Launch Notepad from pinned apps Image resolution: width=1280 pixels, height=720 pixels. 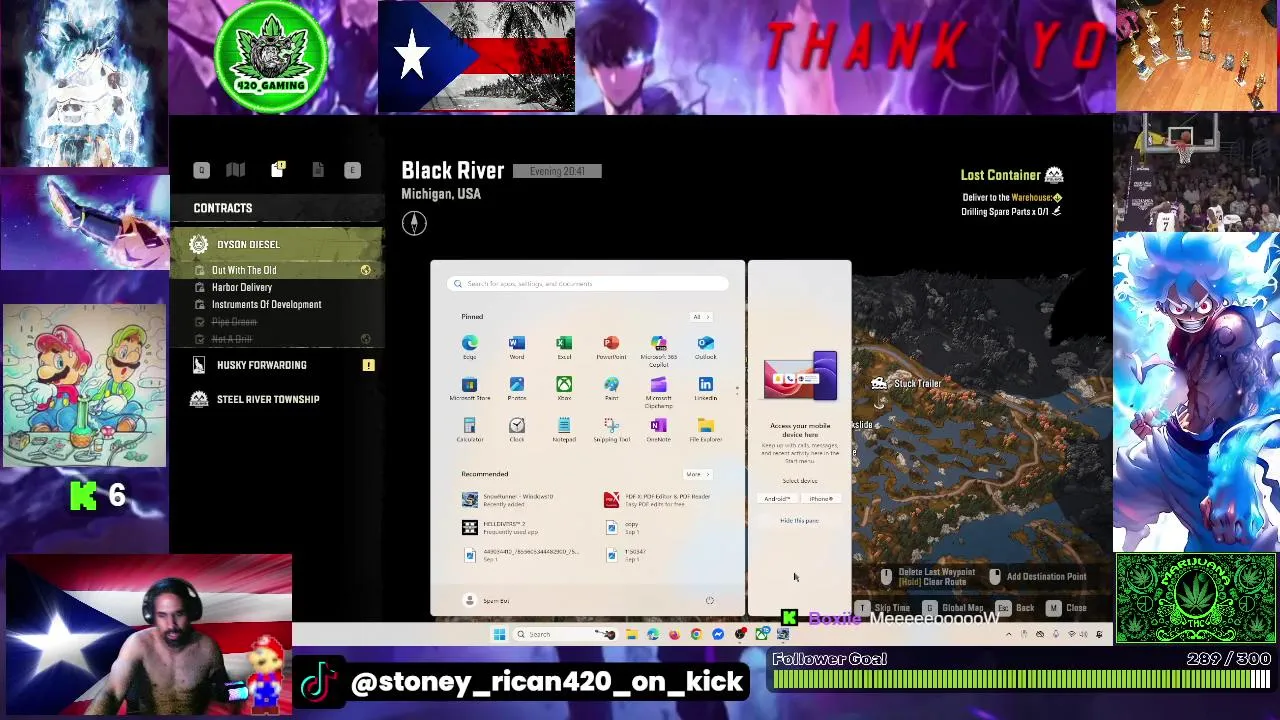pos(564,430)
